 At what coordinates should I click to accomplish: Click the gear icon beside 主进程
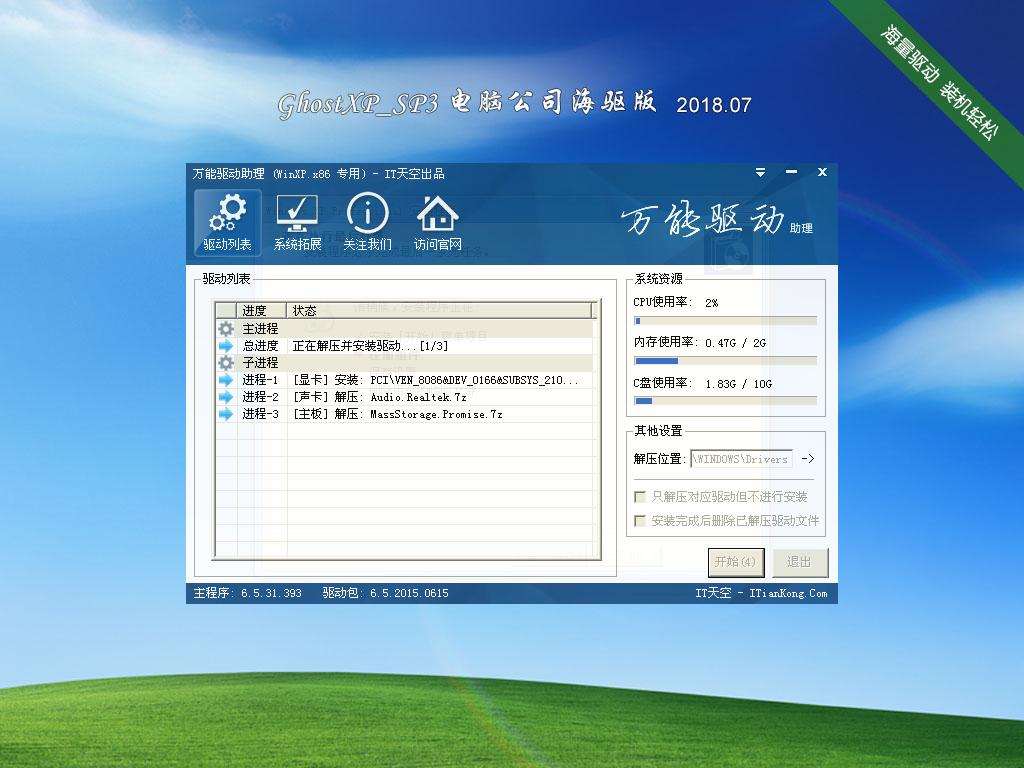point(227,328)
